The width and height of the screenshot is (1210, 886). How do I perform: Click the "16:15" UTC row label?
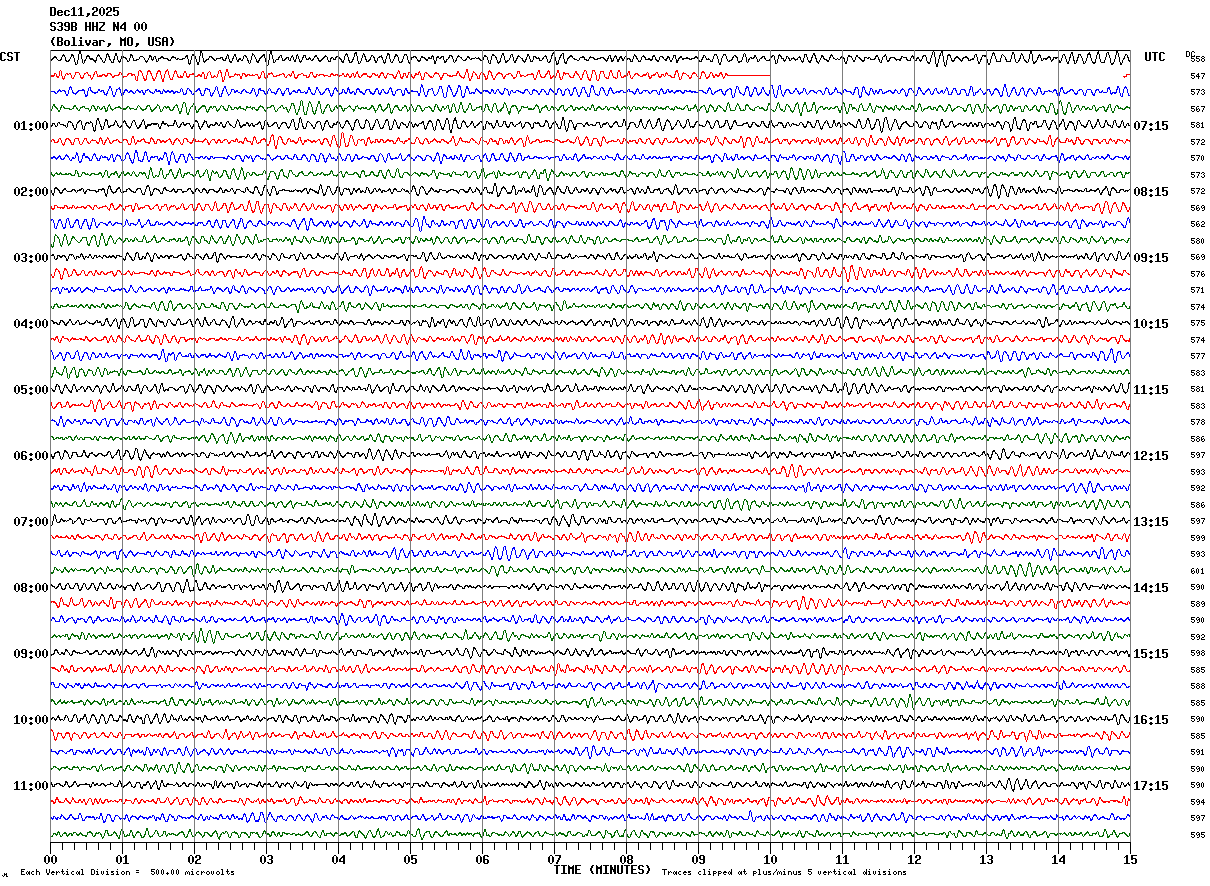pyautogui.click(x=1151, y=720)
